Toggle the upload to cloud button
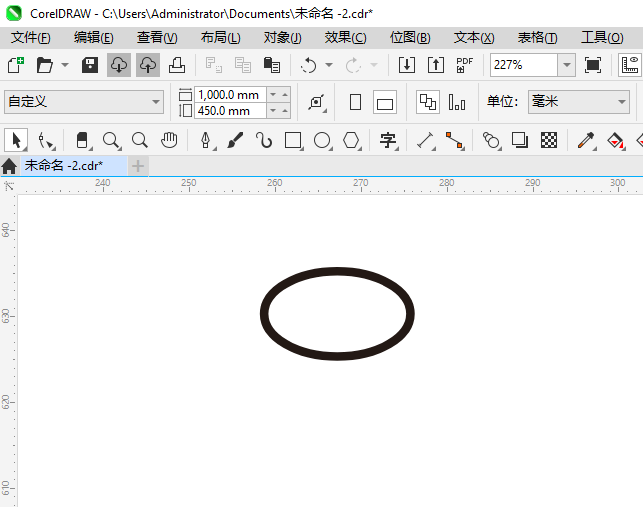The image size is (643, 507). [148, 65]
